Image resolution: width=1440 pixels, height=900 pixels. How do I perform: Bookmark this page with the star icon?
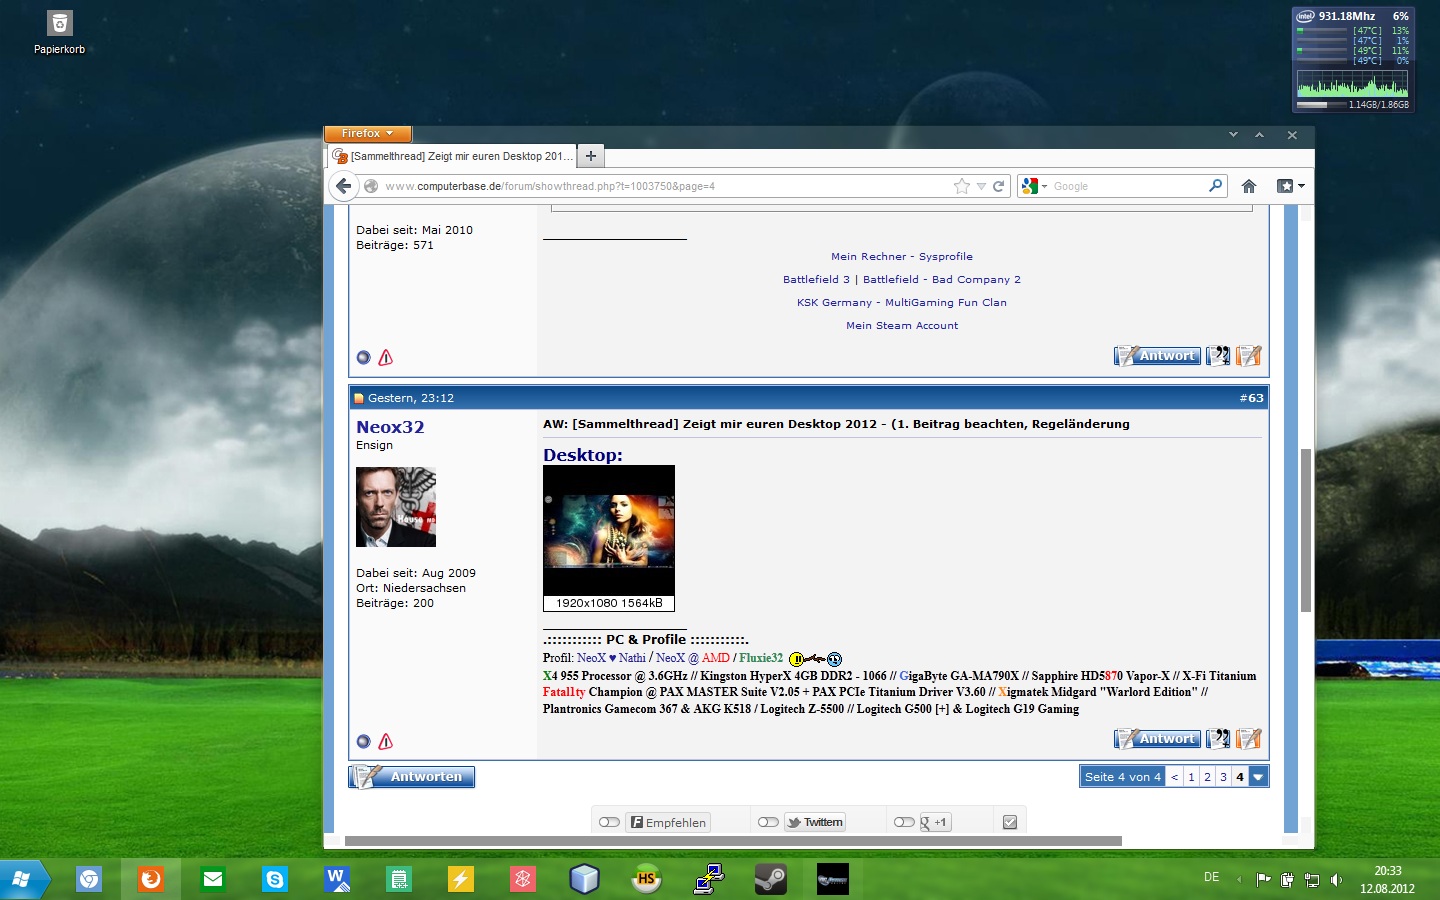pyautogui.click(x=961, y=186)
